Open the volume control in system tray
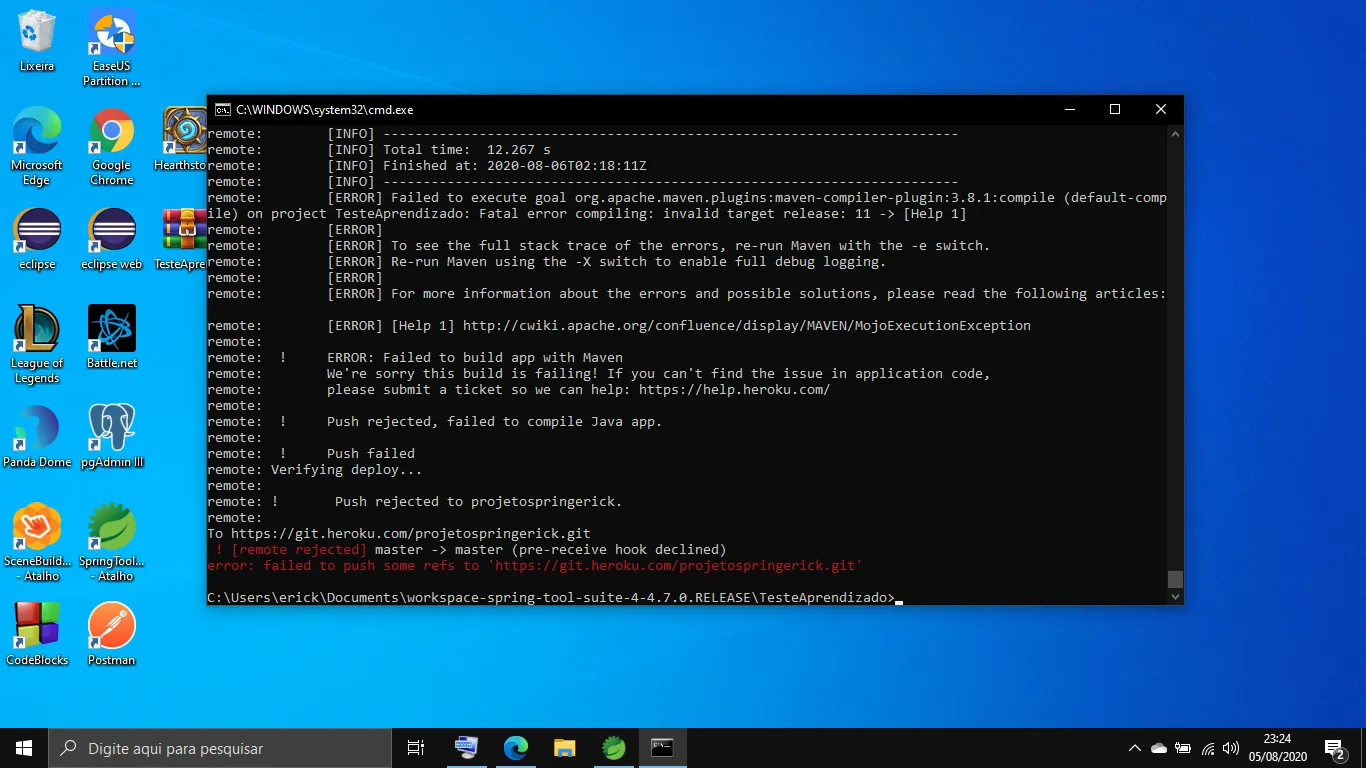This screenshot has width=1366, height=768. (1231, 748)
